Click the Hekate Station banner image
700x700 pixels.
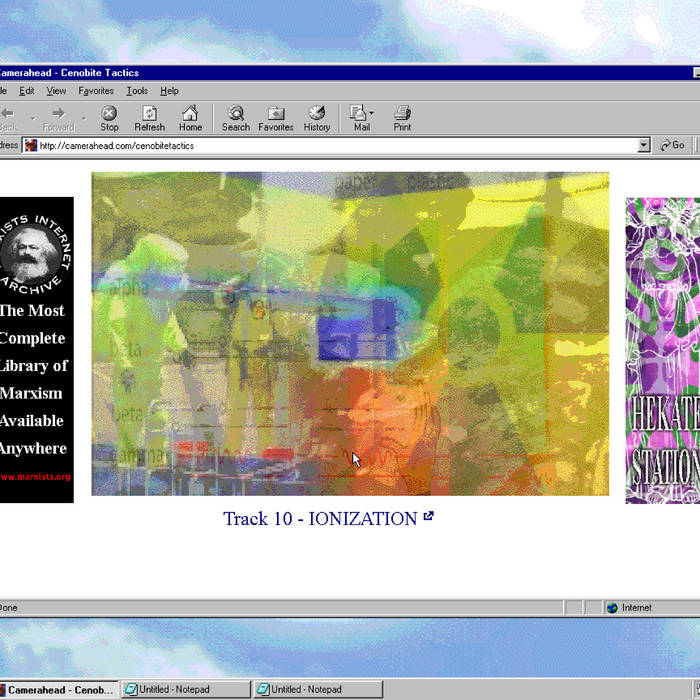tap(662, 350)
